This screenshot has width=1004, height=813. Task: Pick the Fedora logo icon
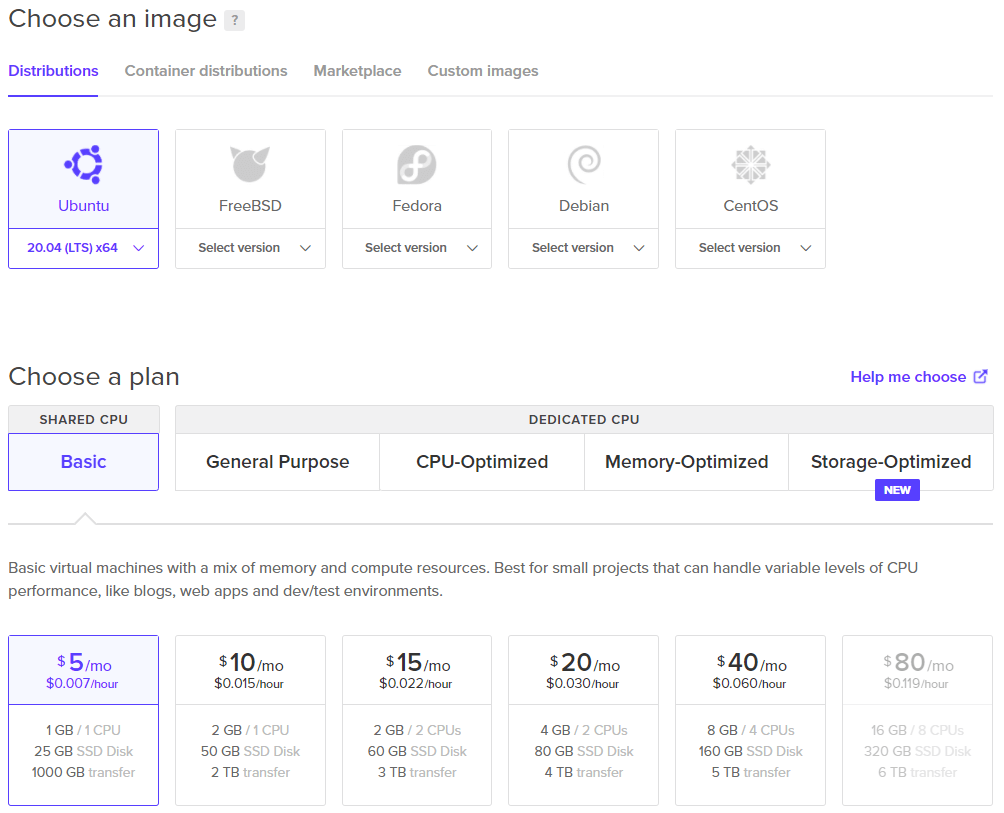[x=417, y=165]
